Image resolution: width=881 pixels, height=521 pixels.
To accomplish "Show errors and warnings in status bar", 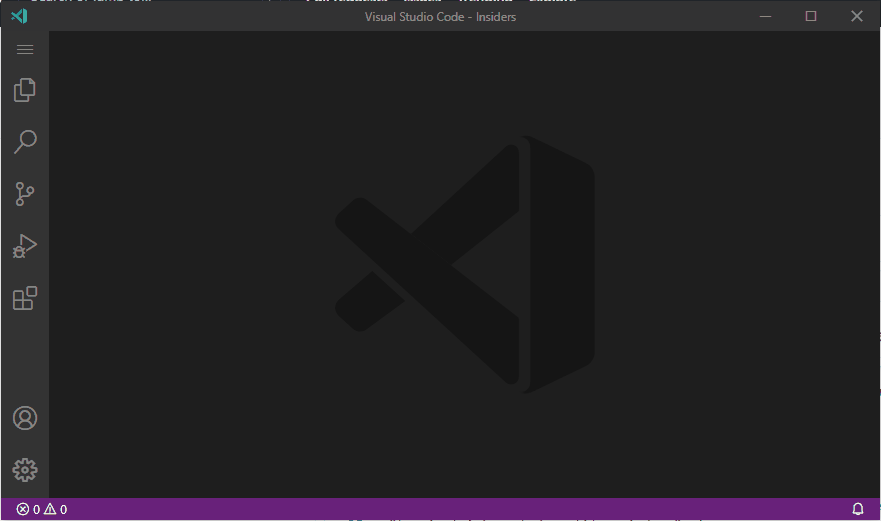I will pos(42,509).
